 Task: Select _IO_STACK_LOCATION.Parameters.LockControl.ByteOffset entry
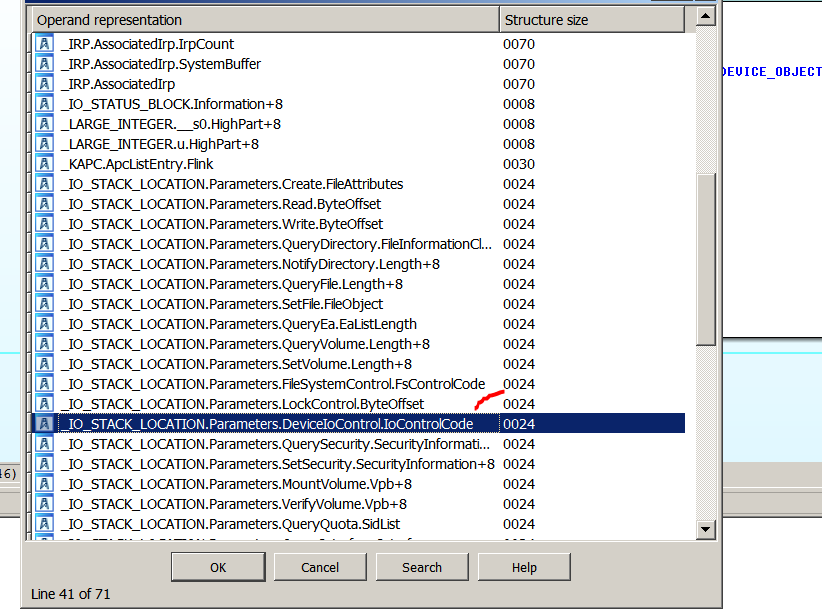point(241,404)
